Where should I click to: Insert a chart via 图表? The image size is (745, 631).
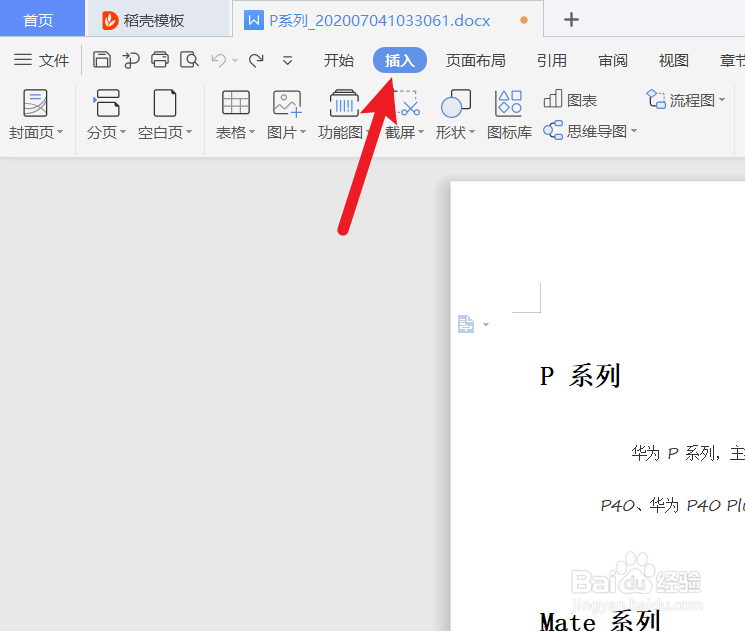pos(570,100)
